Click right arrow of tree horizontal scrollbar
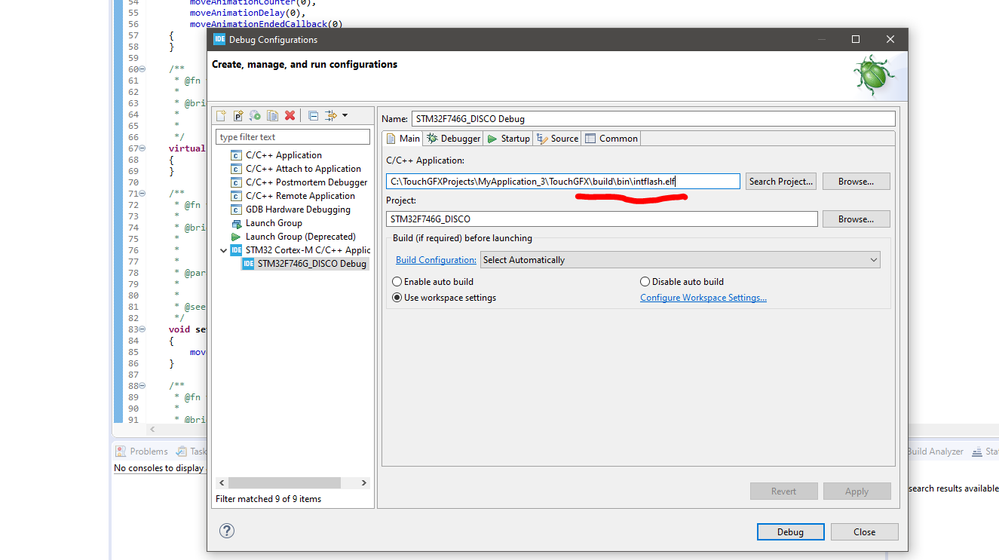The width and height of the screenshot is (999, 560). pos(364,483)
